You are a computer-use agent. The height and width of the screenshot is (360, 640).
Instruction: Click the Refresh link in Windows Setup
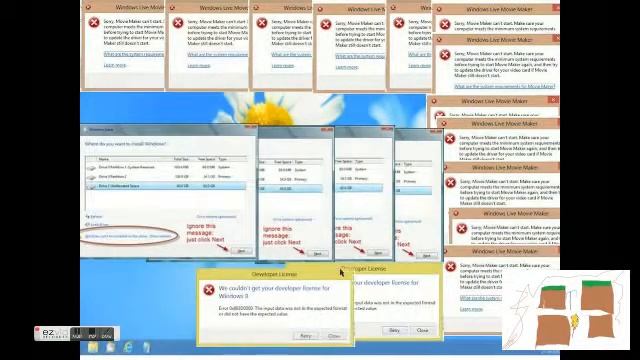[94, 216]
